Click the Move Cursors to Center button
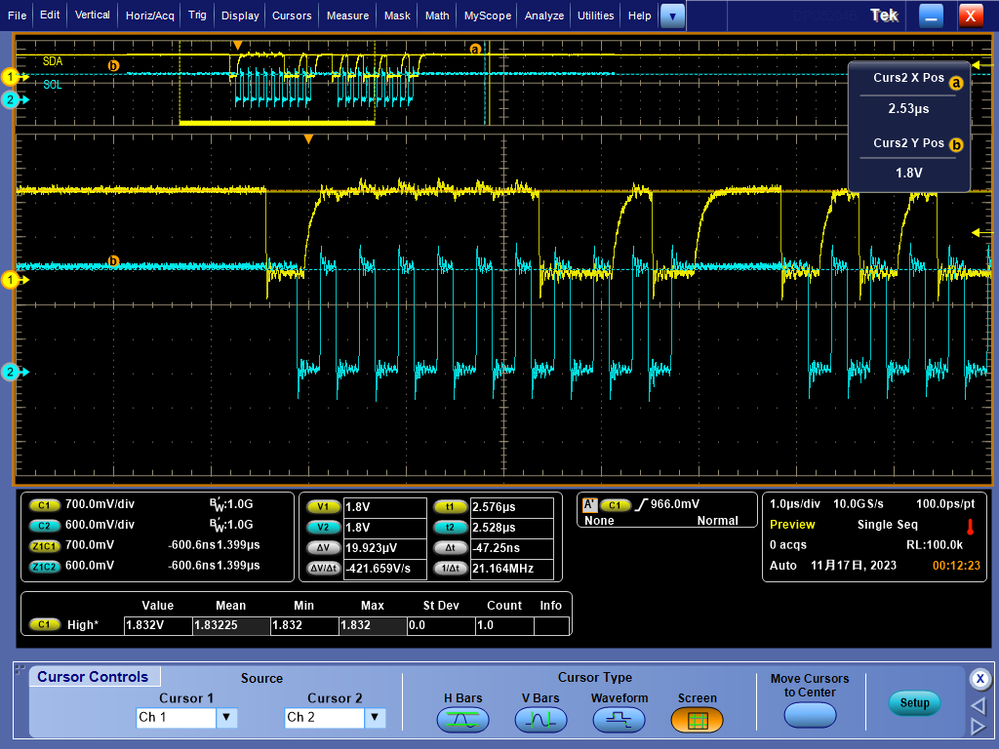The width and height of the screenshot is (999, 749). 809,715
